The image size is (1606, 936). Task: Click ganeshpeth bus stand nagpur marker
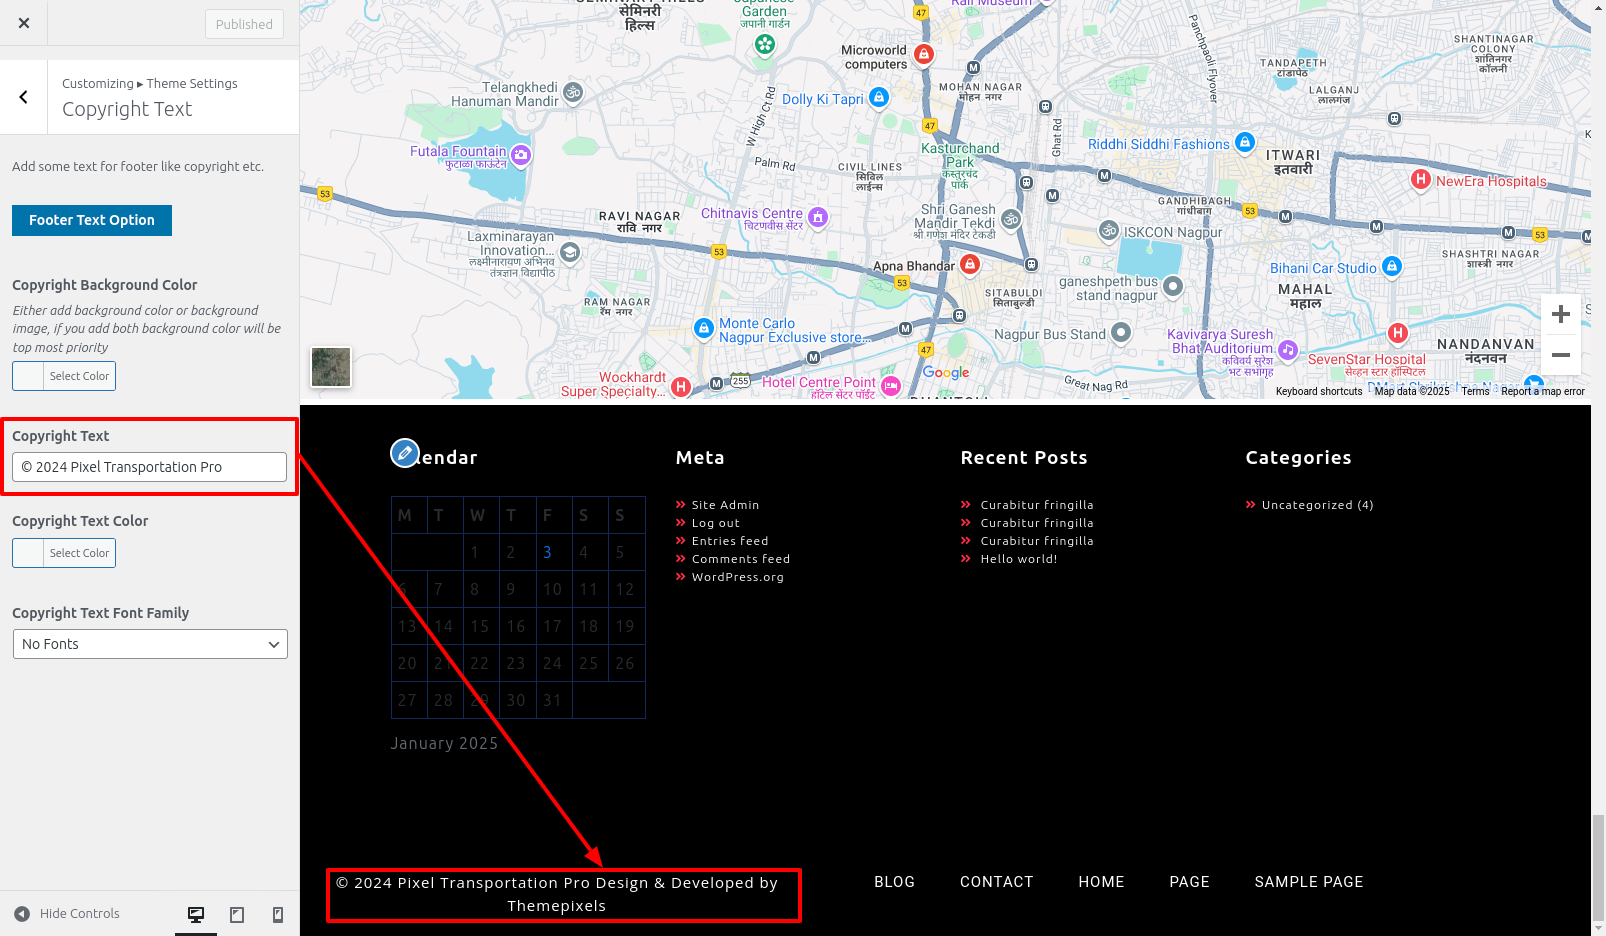(x=1173, y=287)
